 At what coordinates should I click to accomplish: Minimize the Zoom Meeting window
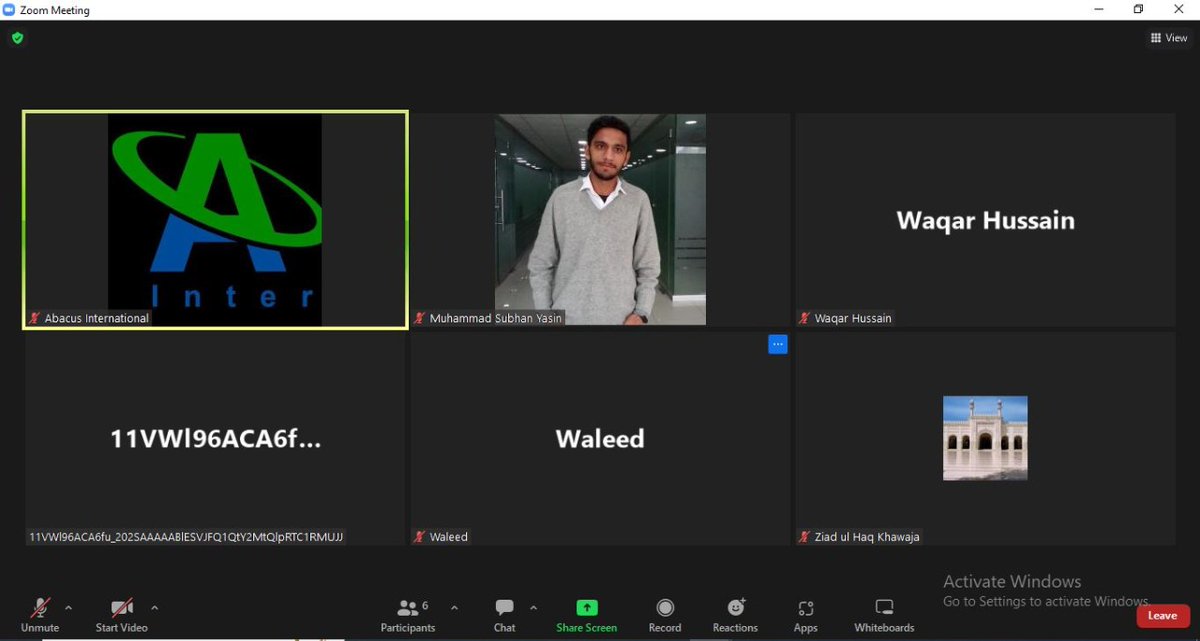[x=1100, y=9]
